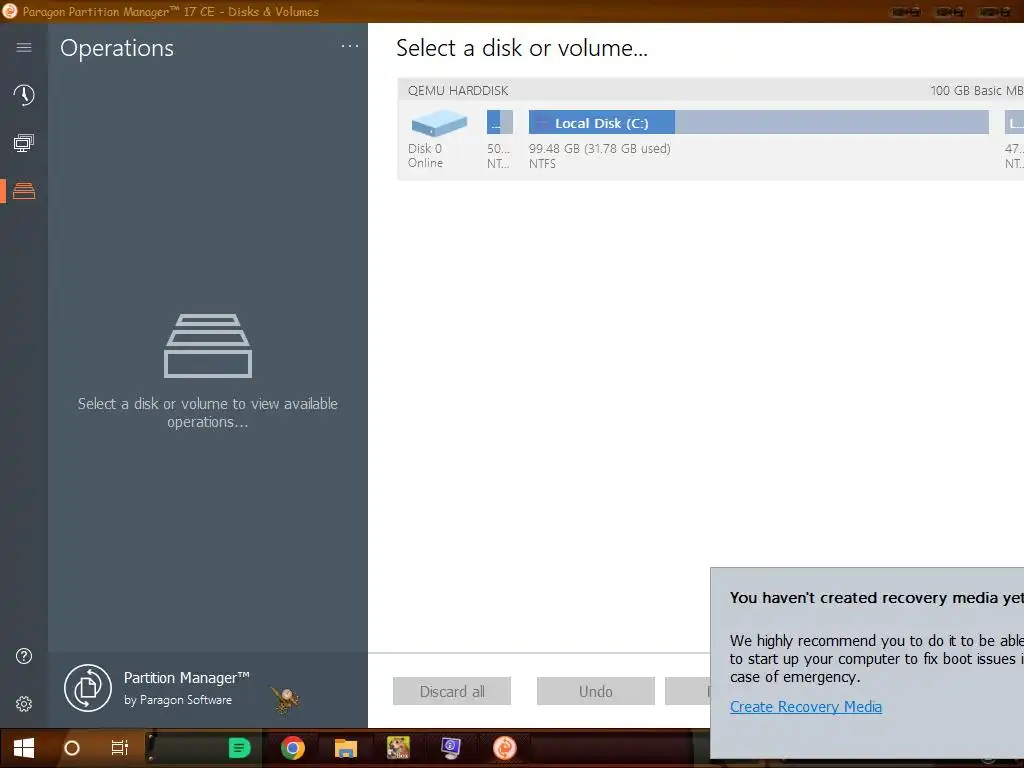Viewport: 1024px width, 768px height.
Task: Open the computers view sidebar icon
Action: click(24, 143)
